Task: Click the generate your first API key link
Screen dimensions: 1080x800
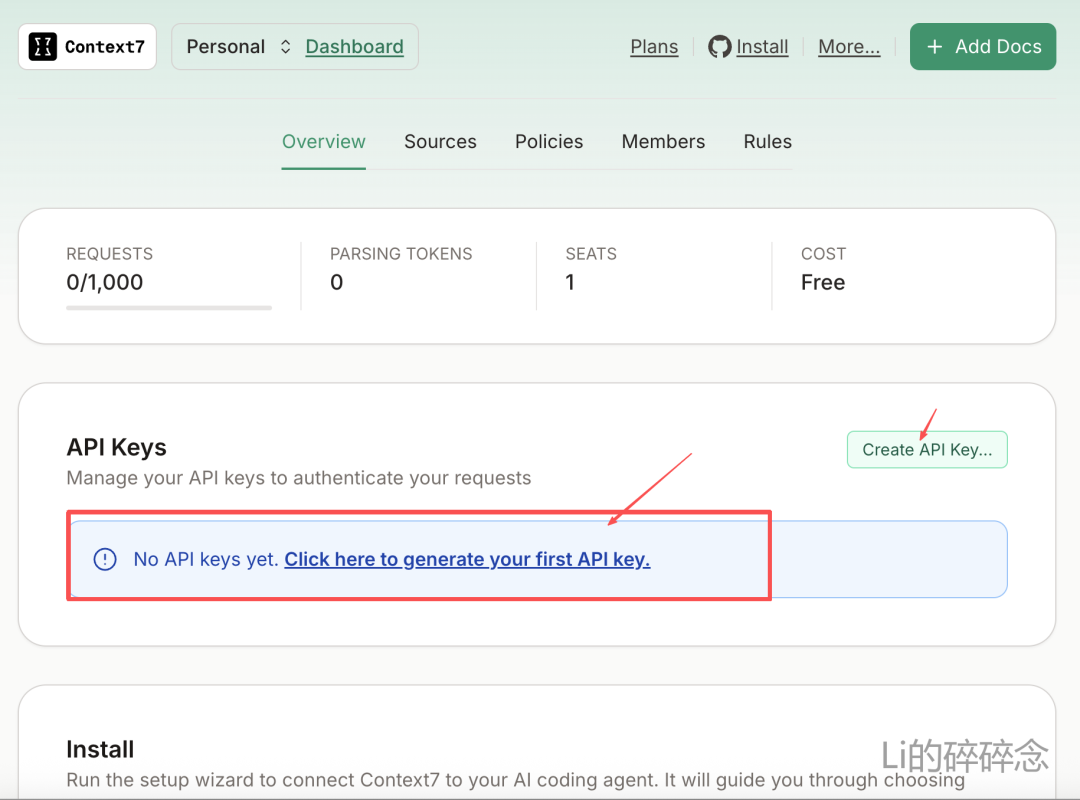Action: pos(467,560)
